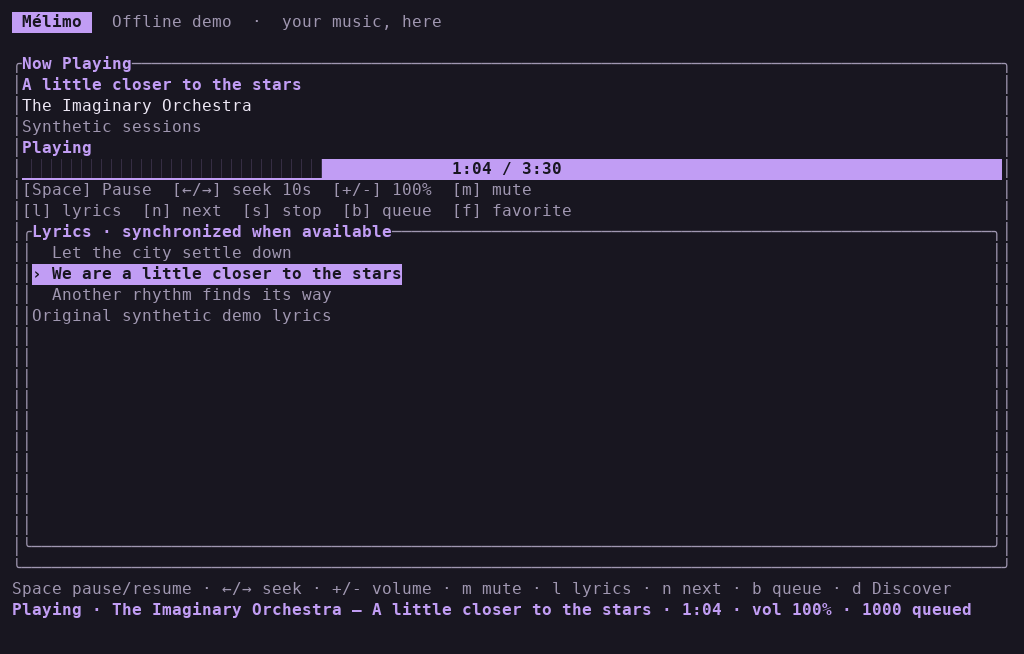Select lyric line 'Let the city settle down'

(x=172, y=253)
